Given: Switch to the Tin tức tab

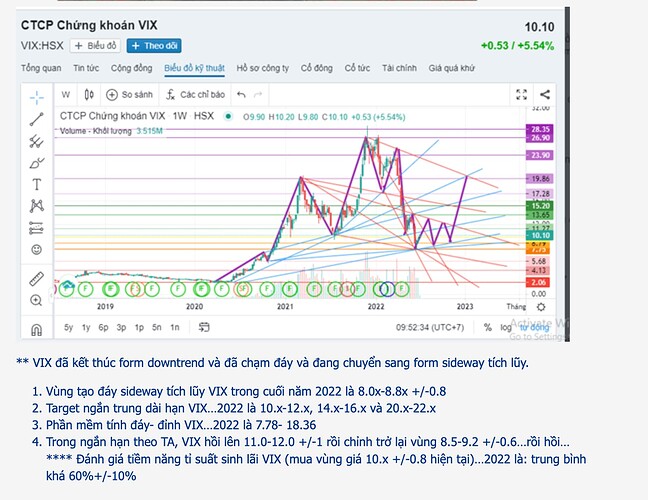Looking at the screenshot, I should pos(86,68).
